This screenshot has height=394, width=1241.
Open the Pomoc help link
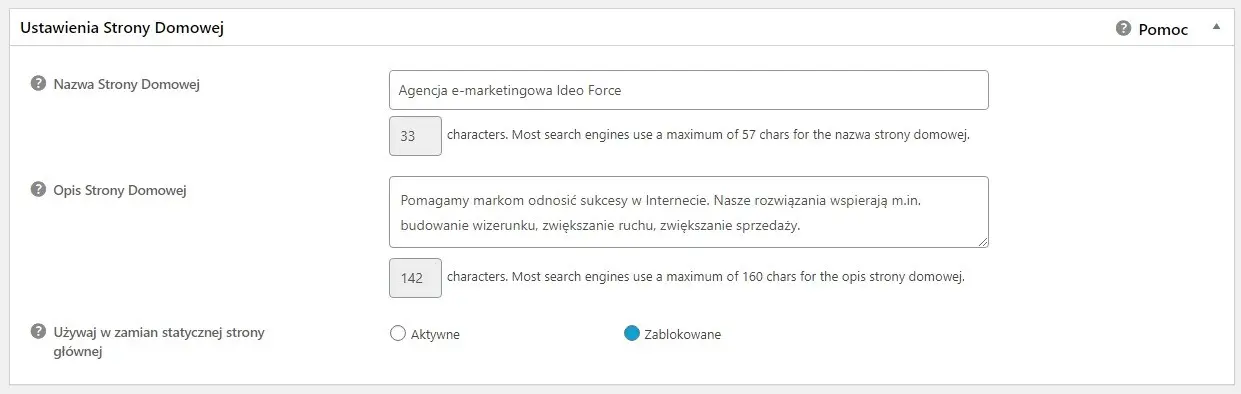tap(1163, 30)
